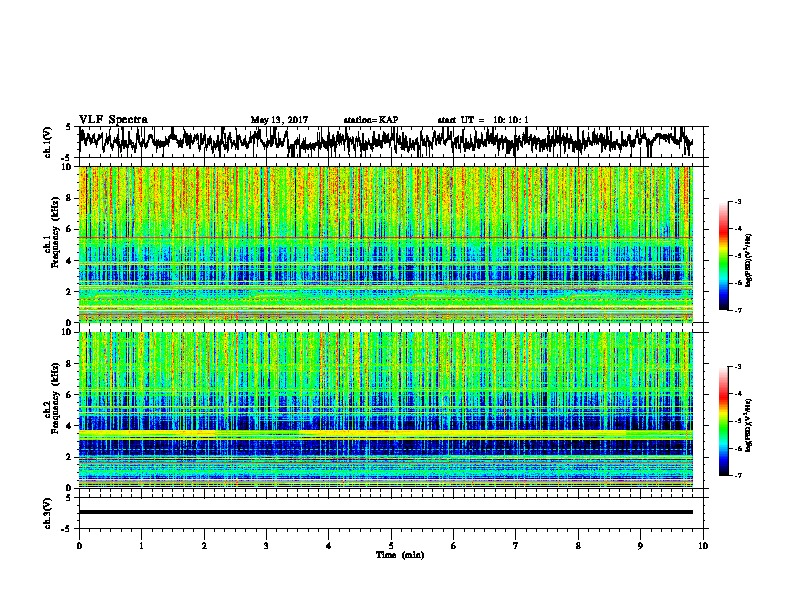Image resolution: width=792 pixels, height=612 pixels.
Task: Click the "5" tick on the ch.3(V) axis
Action: click(x=68, y=498)
